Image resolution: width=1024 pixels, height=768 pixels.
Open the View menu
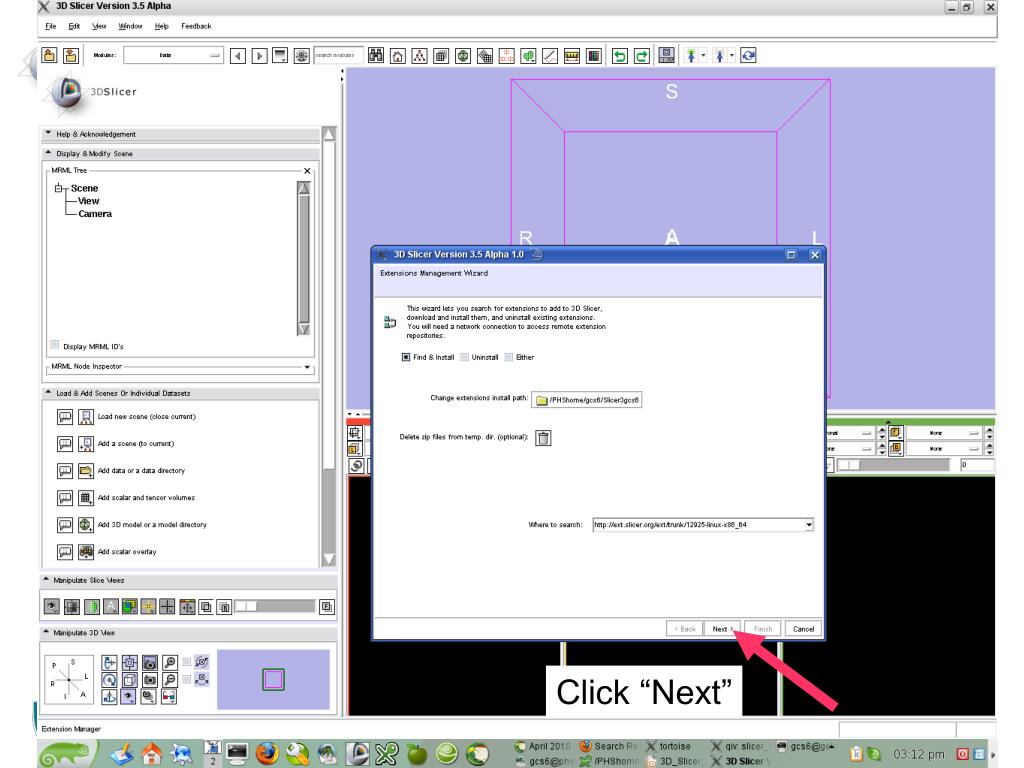[99, 26]
